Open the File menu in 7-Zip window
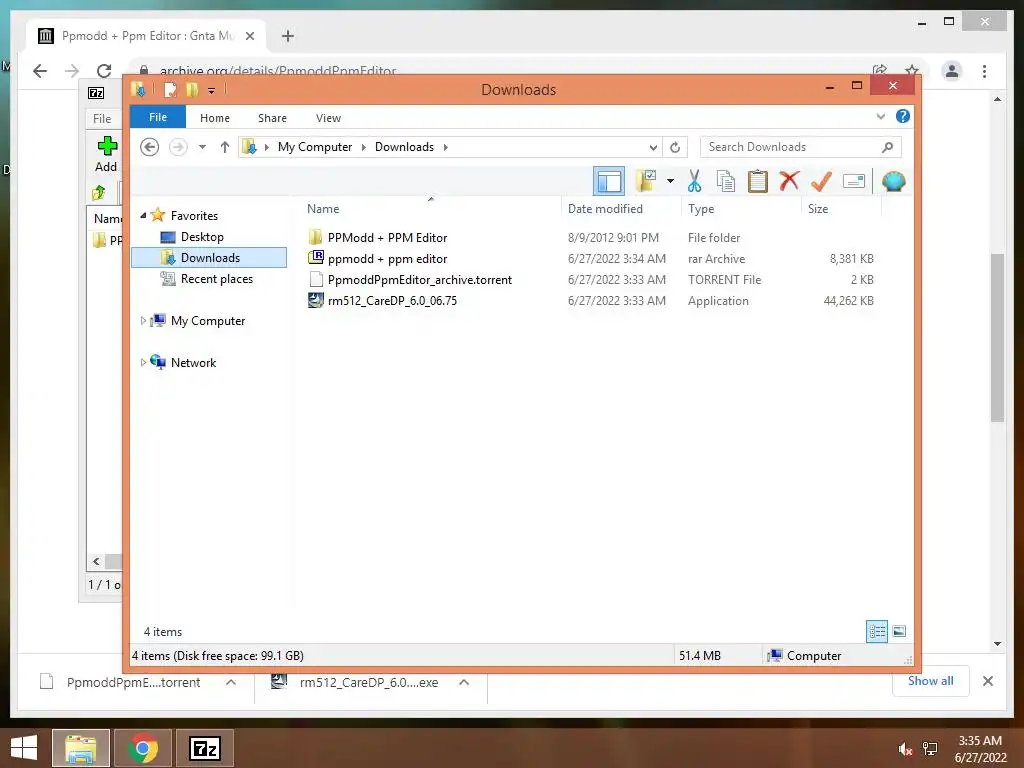 pyautogui.click(x=103, y=118)
